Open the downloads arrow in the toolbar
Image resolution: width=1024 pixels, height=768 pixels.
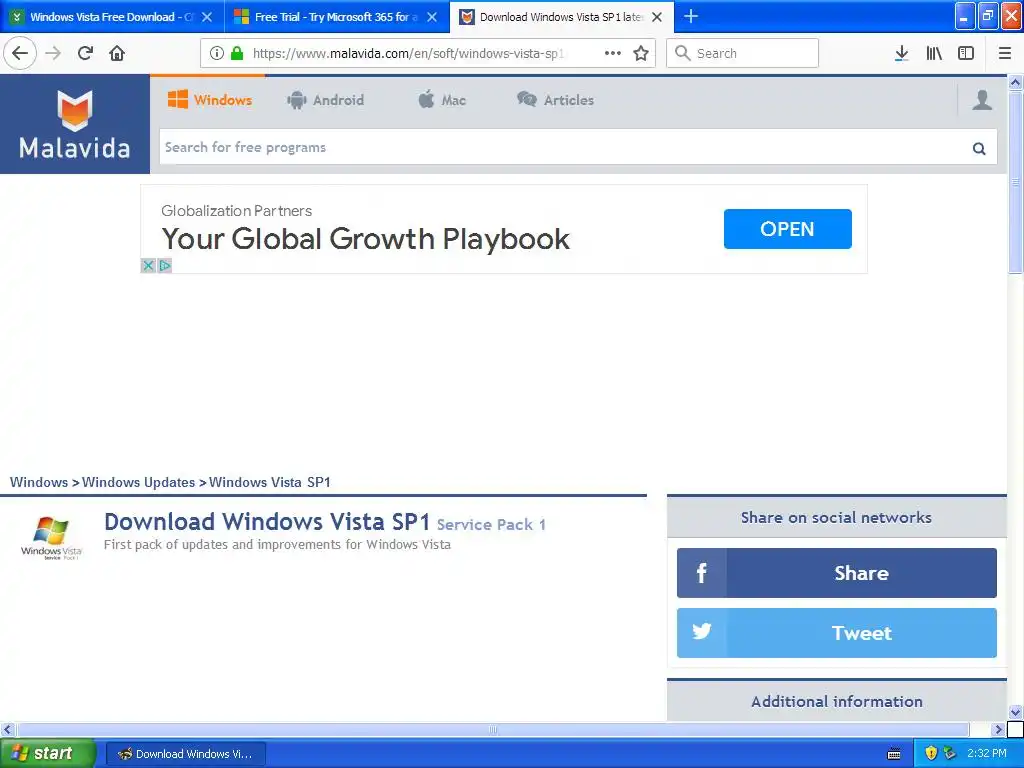point(901,53)
